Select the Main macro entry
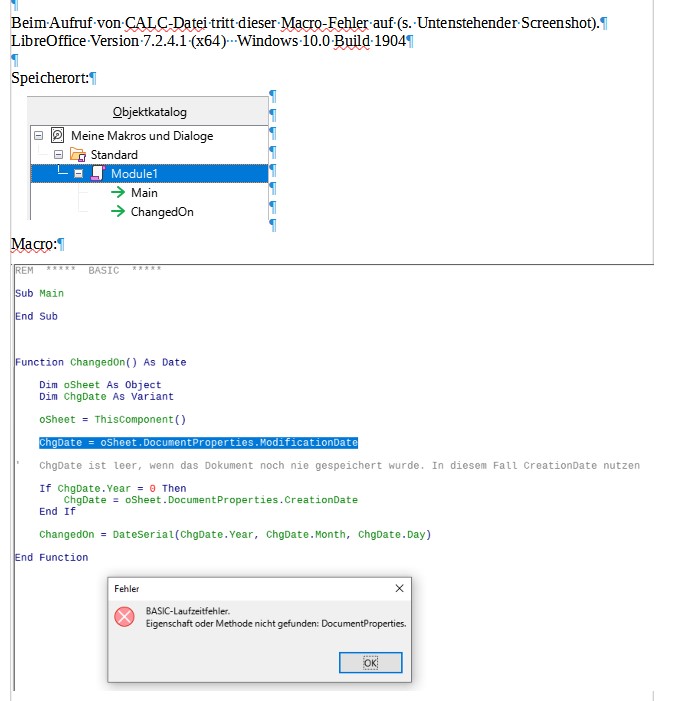Viewport: 677px width, 701px height. [x=144, y=193]
